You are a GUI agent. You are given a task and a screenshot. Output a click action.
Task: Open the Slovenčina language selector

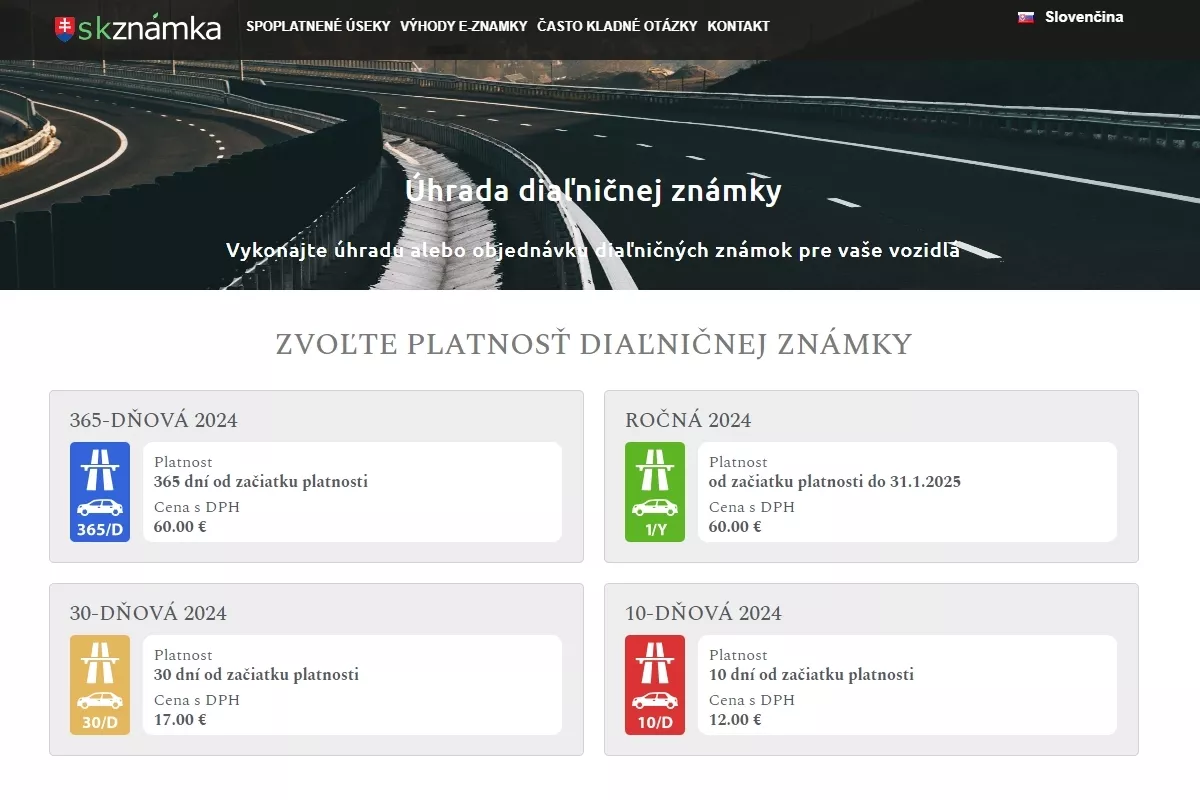coord(1083,17)
